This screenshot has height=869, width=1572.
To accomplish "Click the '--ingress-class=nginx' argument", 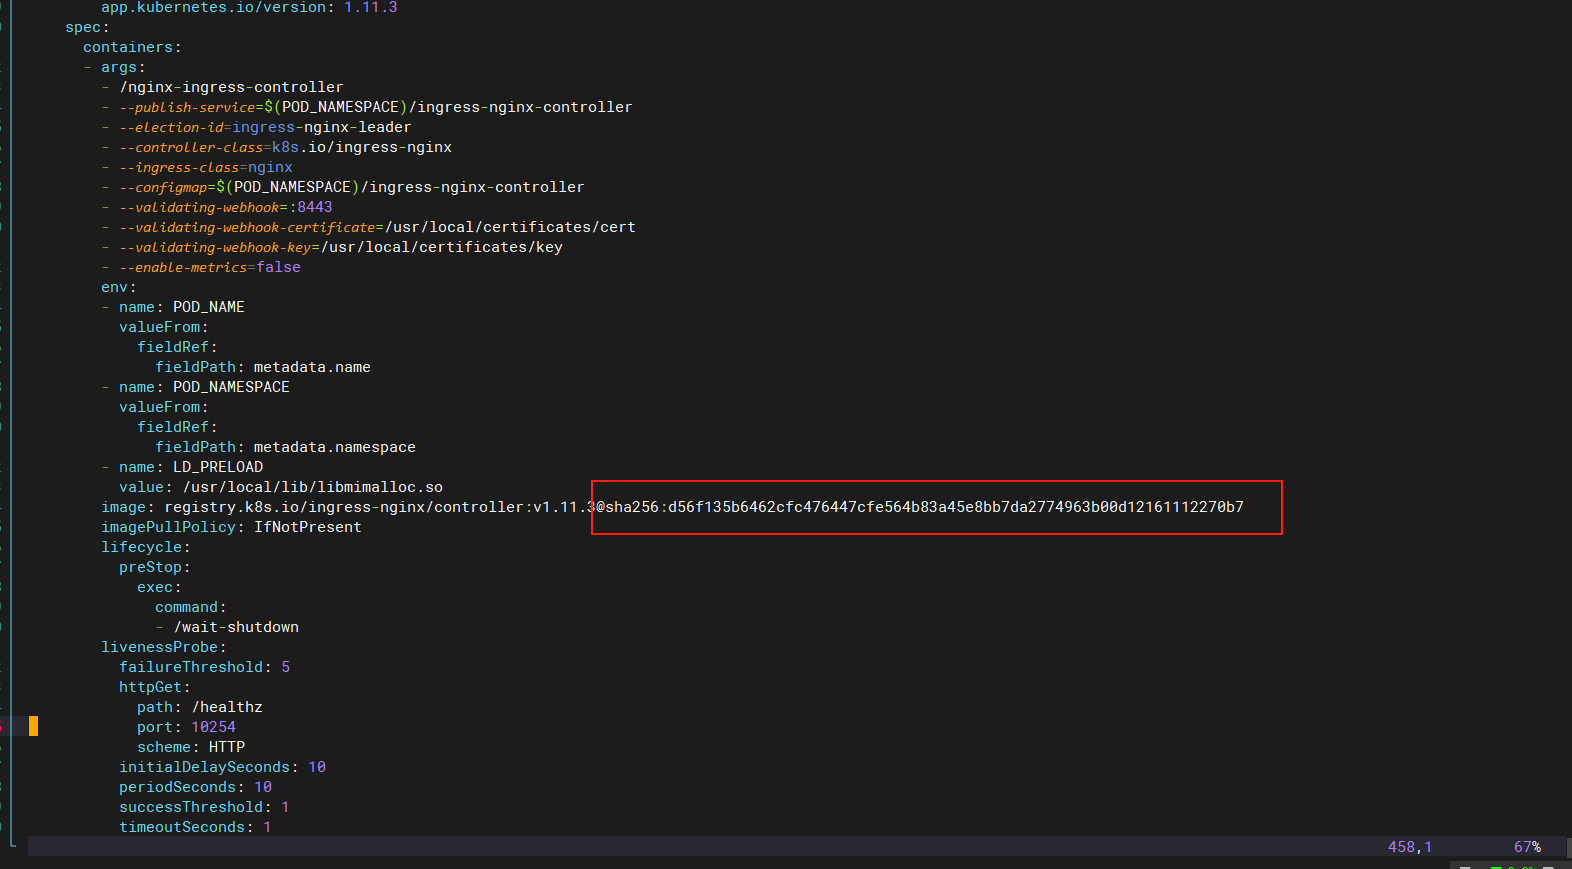I will (206, 167).
